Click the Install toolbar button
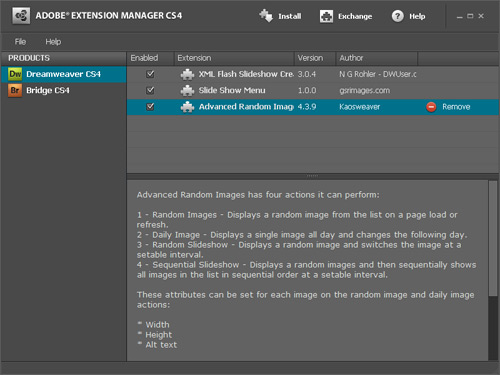500x375 pixels. [280, 16]
